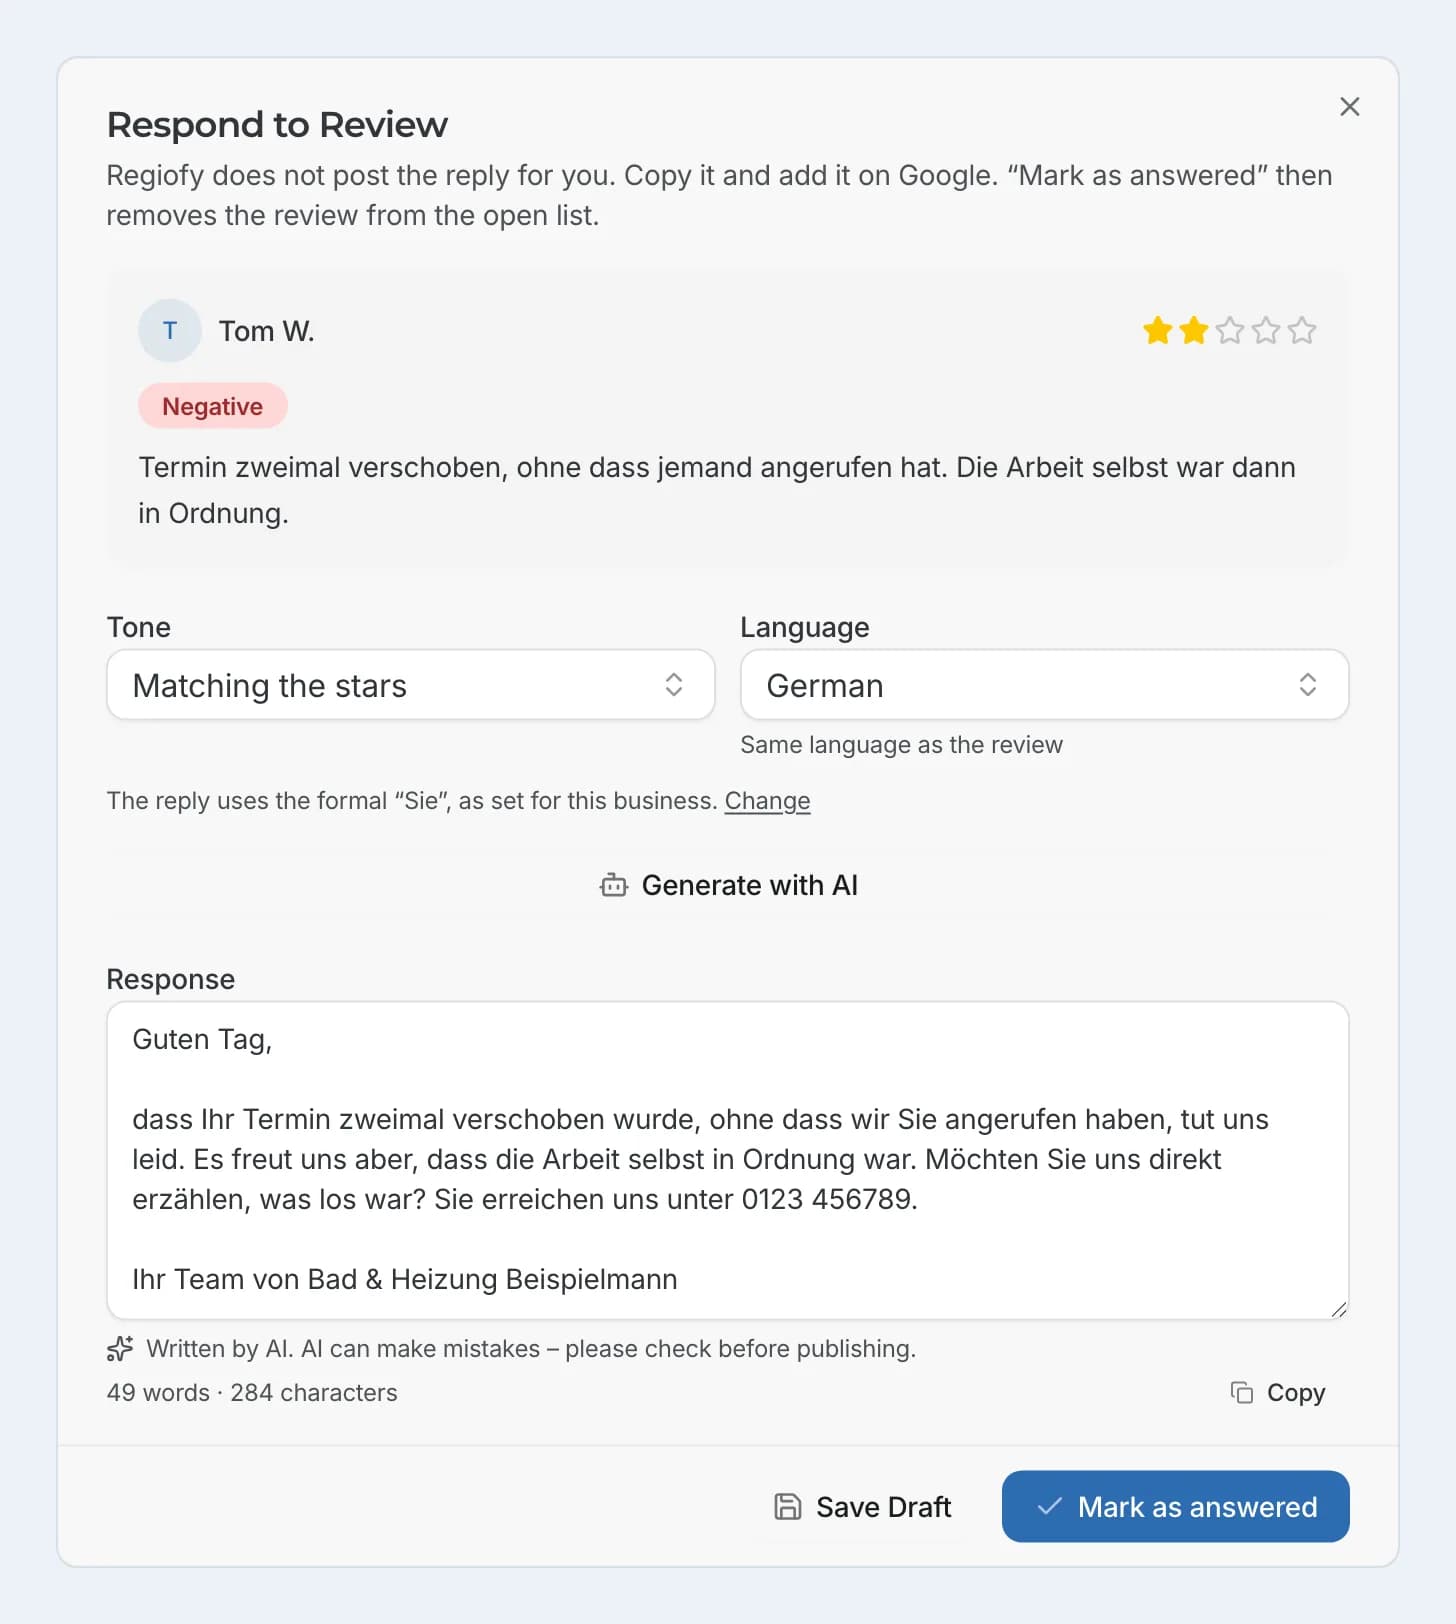
Task: Click the robot icon beside Generate with AI
Action: coord(613,885)
